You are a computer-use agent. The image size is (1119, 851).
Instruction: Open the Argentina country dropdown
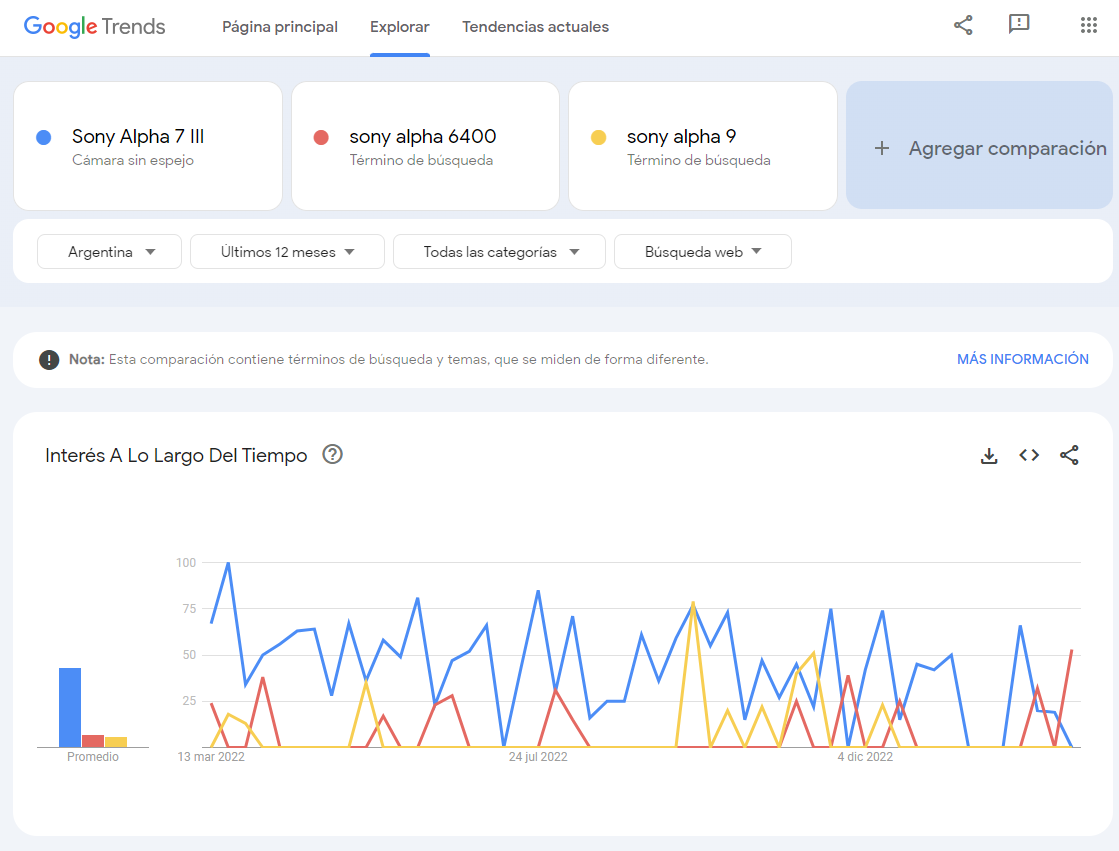point(109,251)
